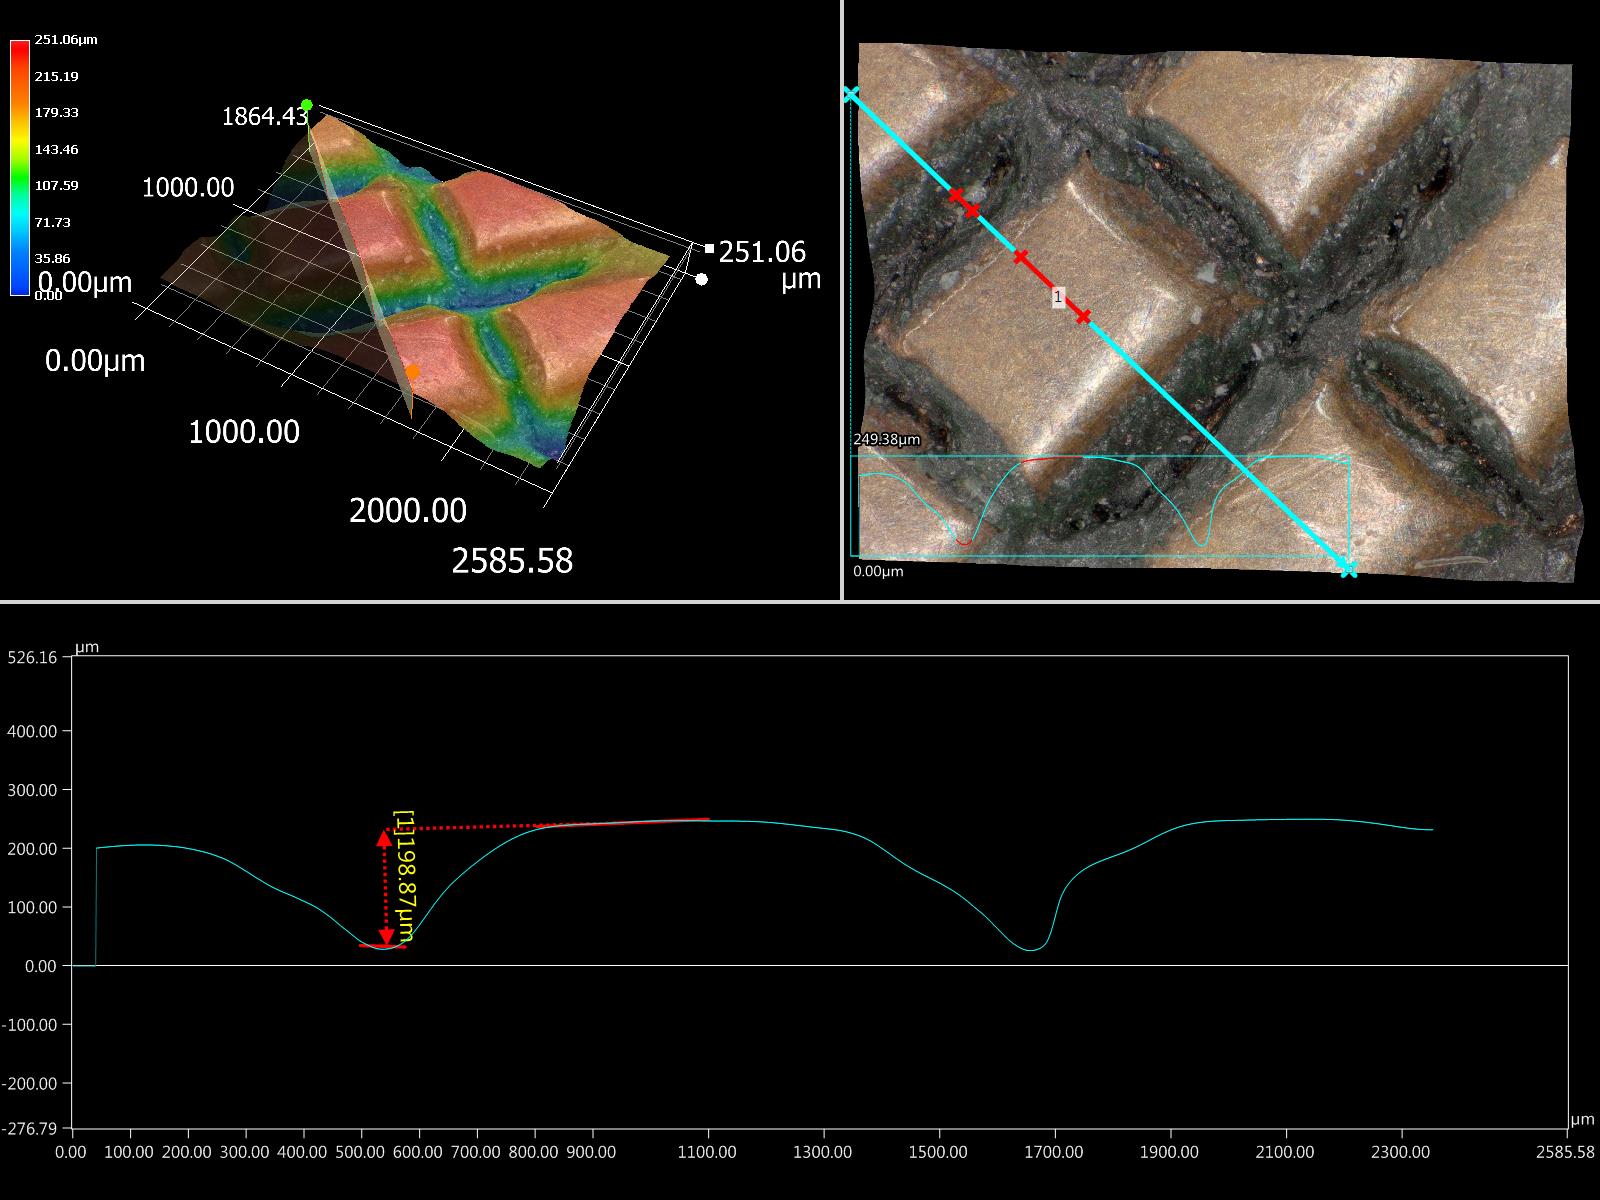Screen dimensions: 1600x1200
Task: Click the measurement label 1 on profile line
Action: coord(1058,297)
